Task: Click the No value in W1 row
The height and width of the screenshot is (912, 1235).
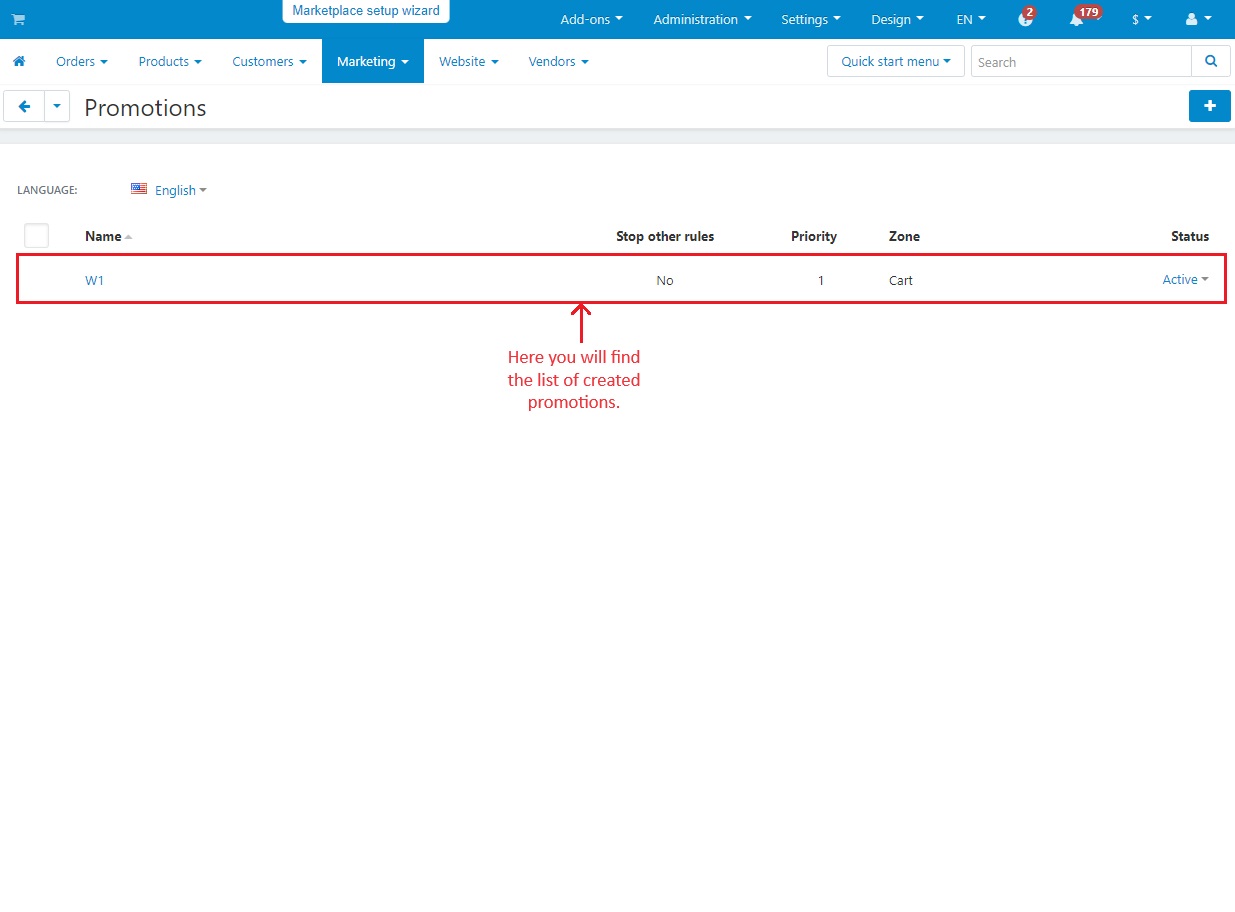Action: click(665, 281)
